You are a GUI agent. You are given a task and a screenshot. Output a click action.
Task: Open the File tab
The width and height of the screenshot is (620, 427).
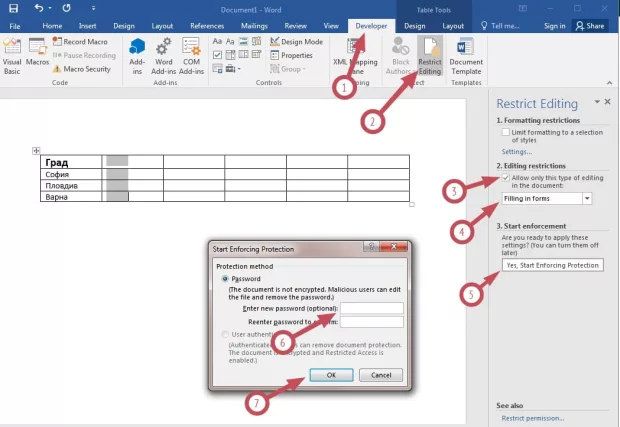[x=15, y=26]
